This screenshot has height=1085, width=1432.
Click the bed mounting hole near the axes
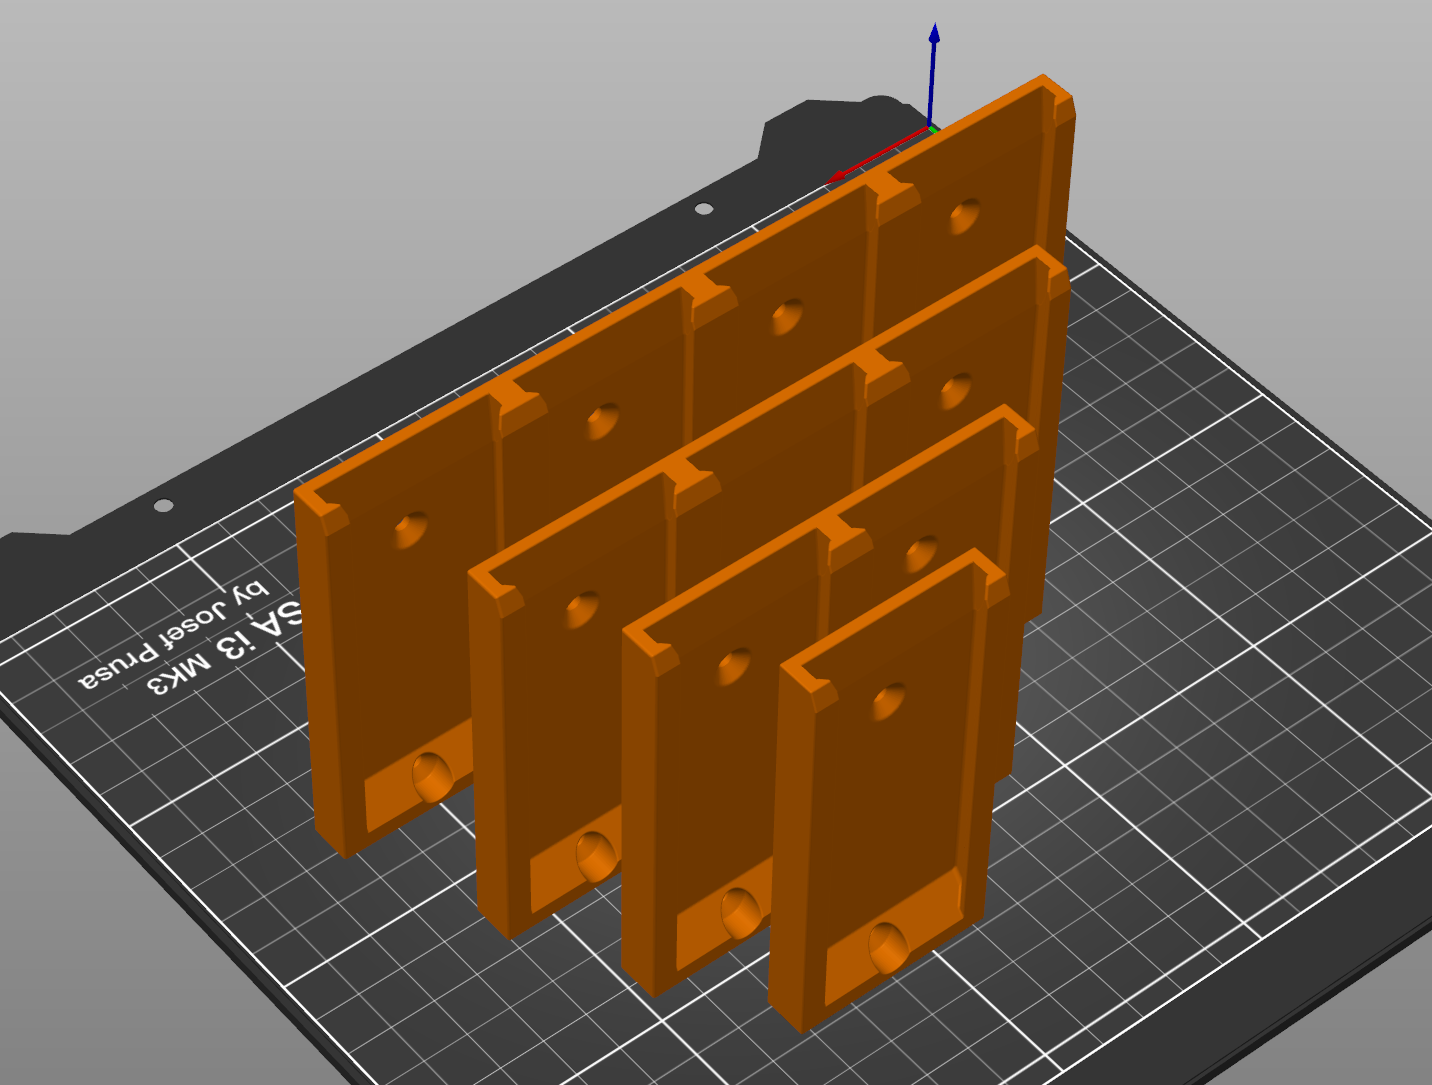(x=704, y=208)
